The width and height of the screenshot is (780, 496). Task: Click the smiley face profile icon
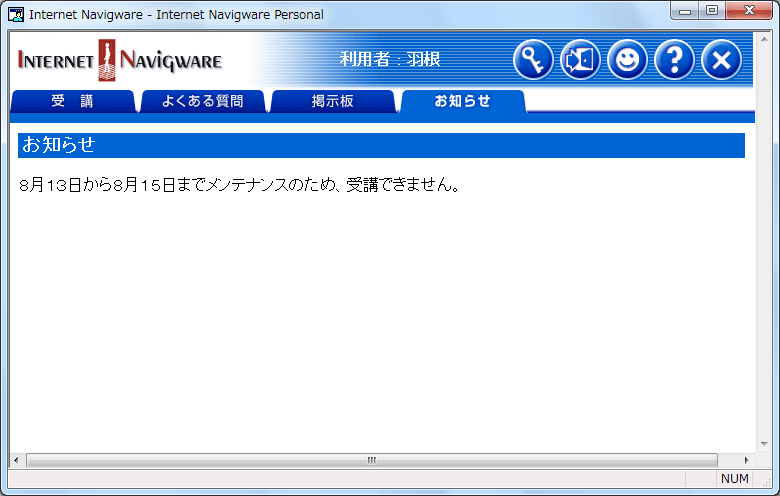627,60
